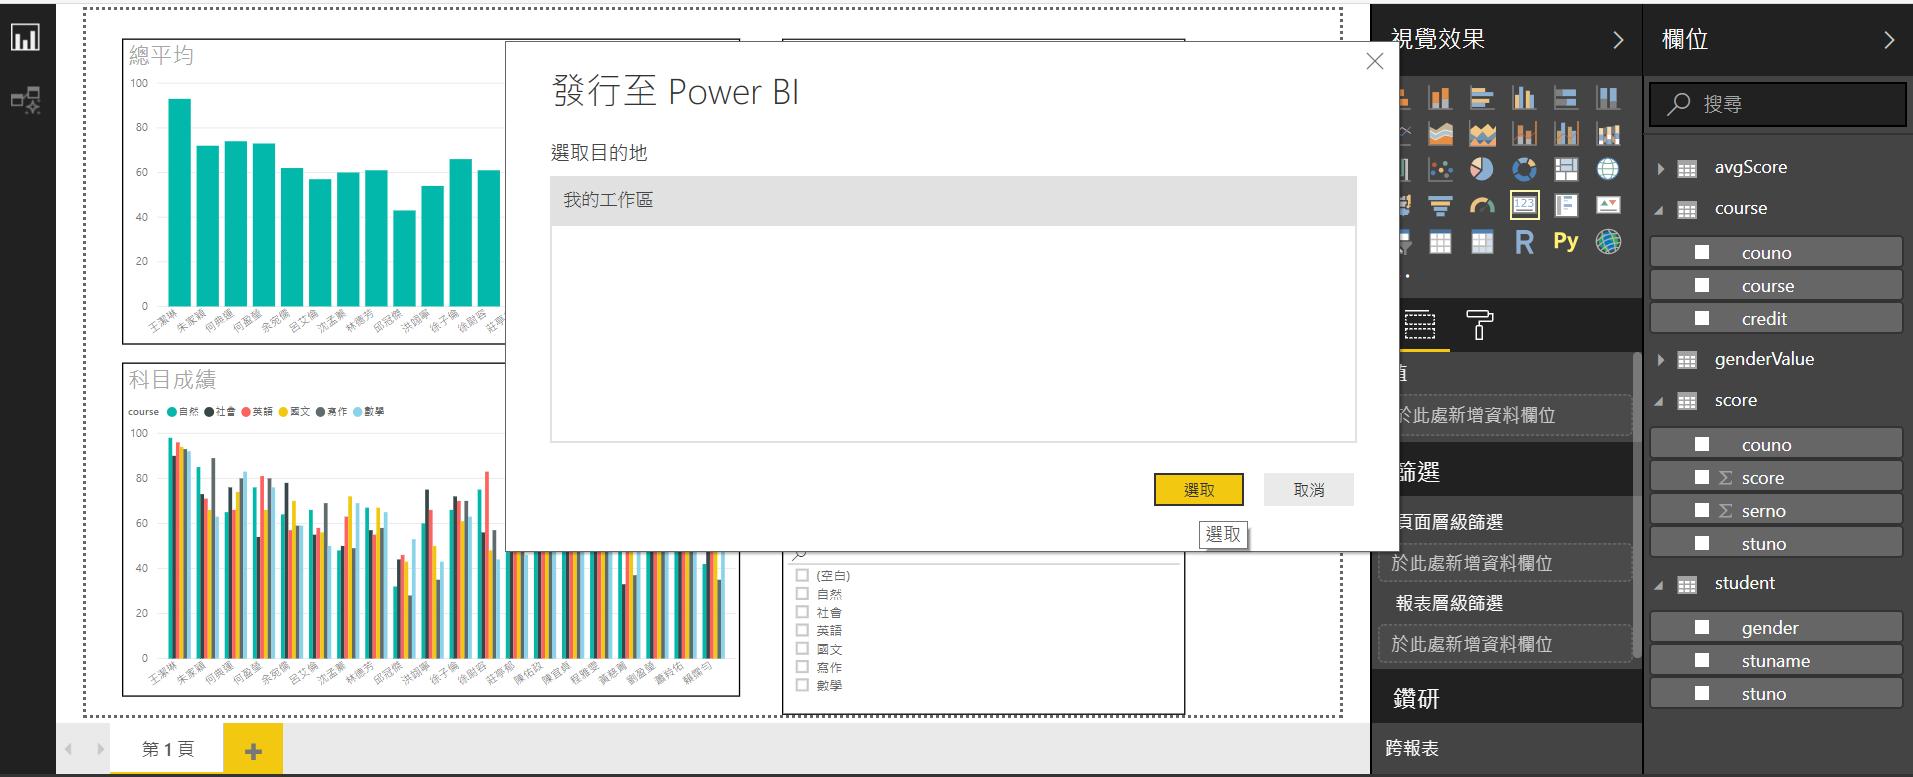Check the 數學 slicer checkbox
The image size is (1913, 777).
[802, 685]
